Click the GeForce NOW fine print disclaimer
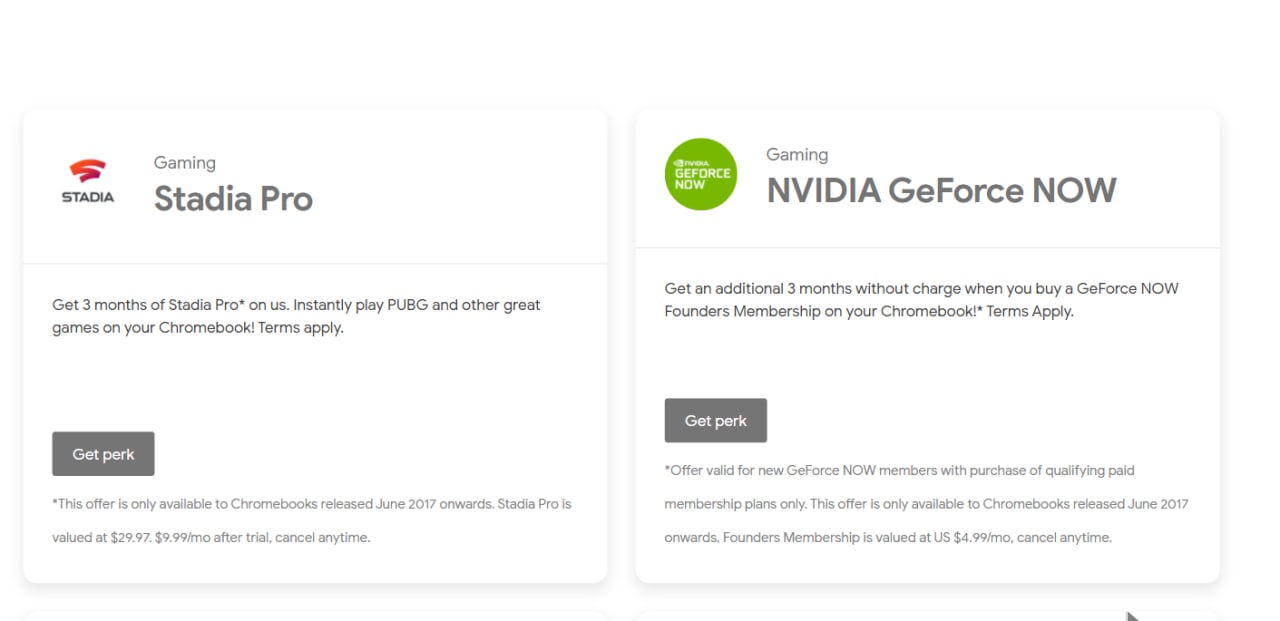 926,504
